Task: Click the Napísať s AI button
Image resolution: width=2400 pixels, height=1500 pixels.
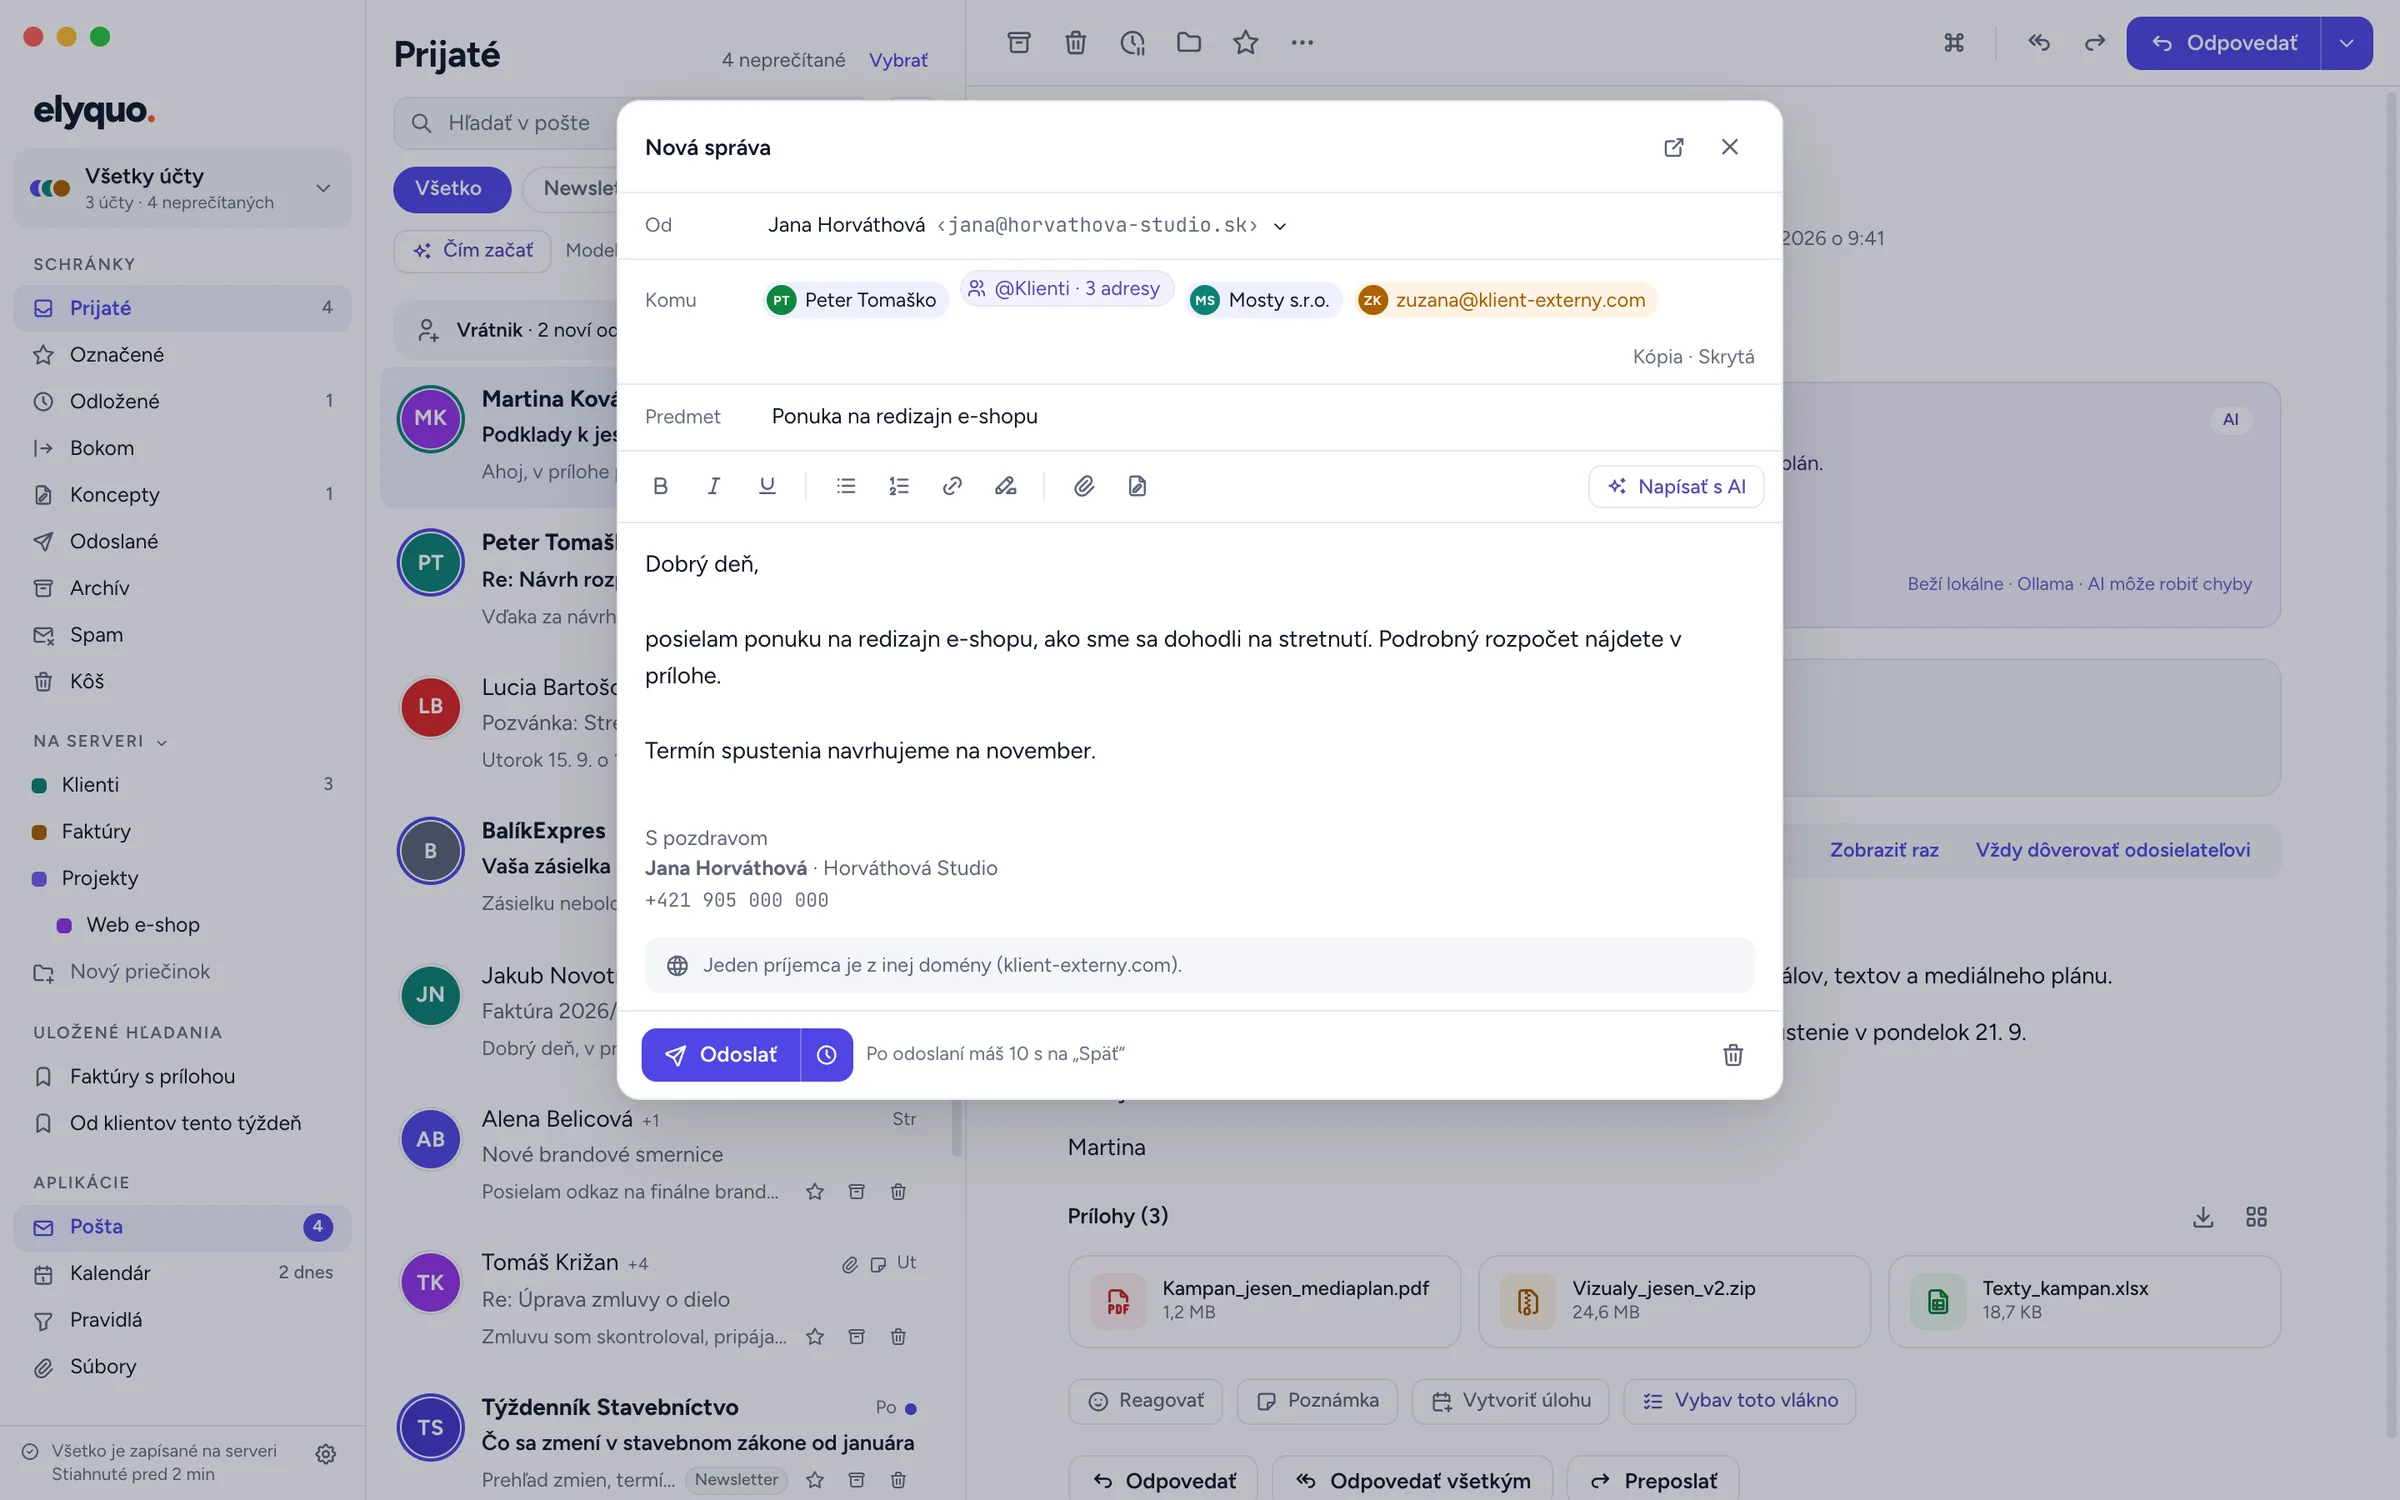Action: pyautogui.click(x=1676, y=487)
